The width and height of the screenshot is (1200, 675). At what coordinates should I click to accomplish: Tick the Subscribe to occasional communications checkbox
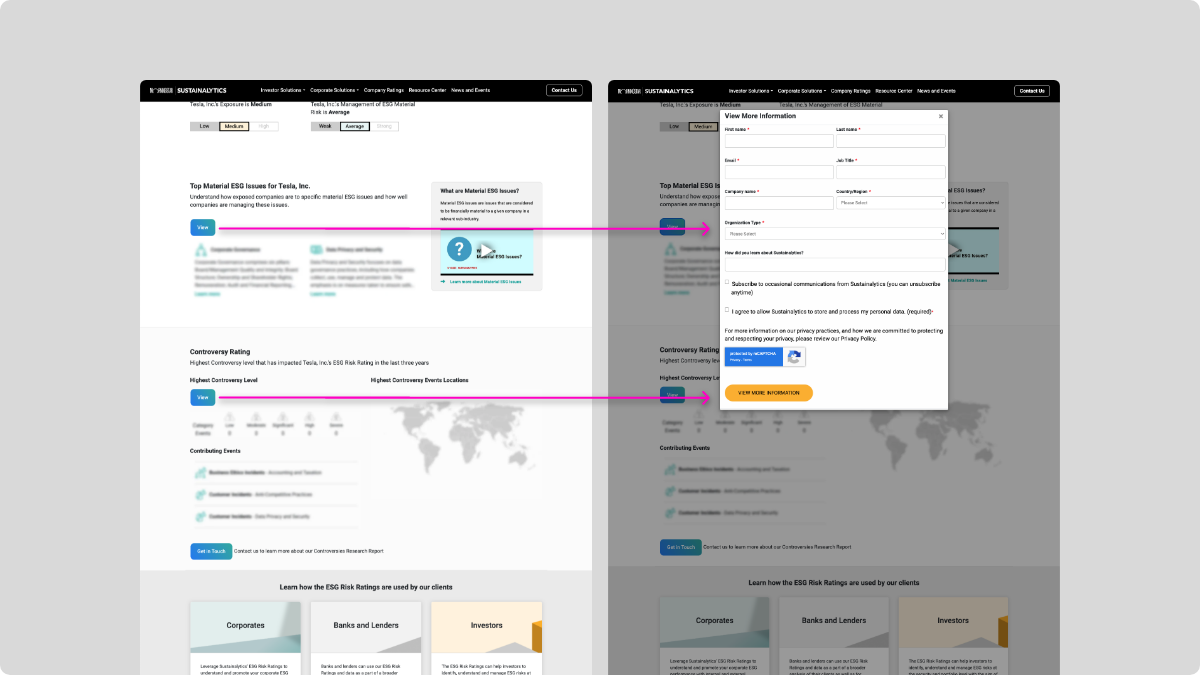click(727, 283)
